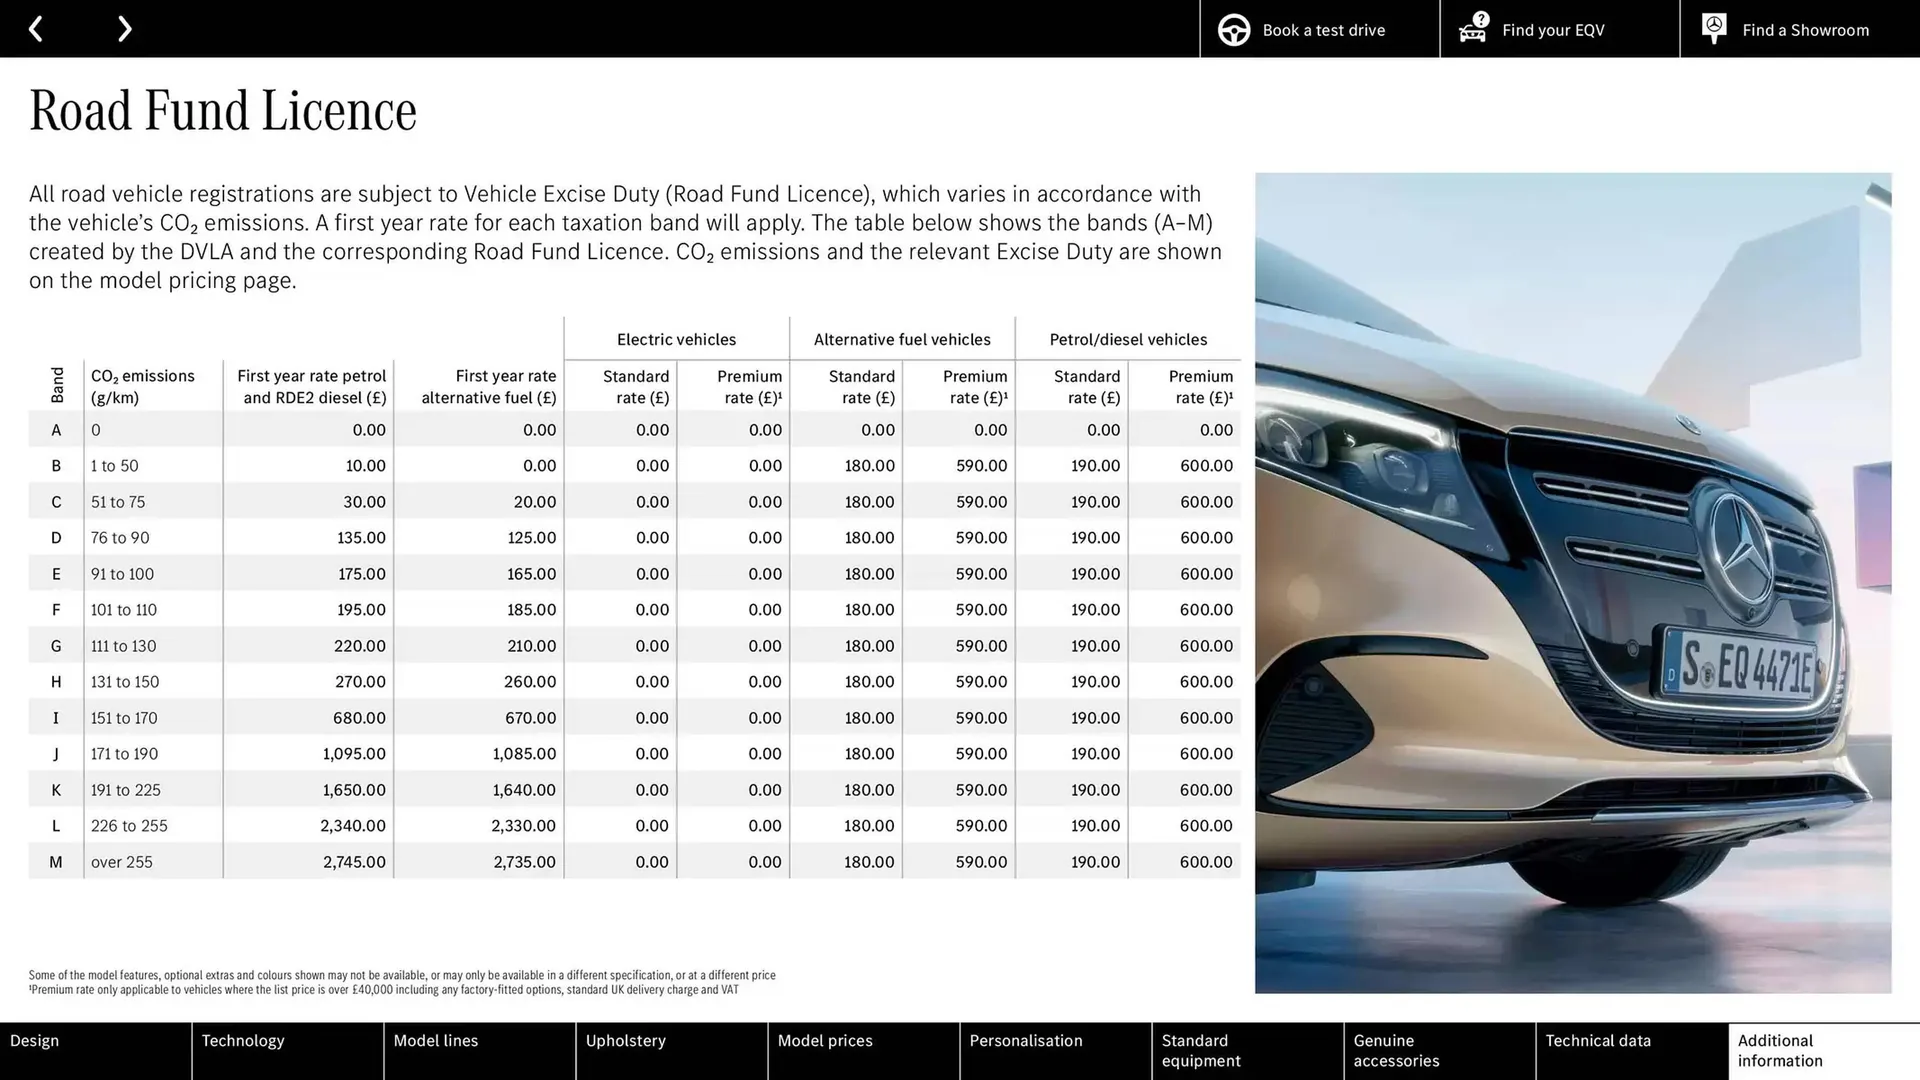Image resolution: width=1920 pixels, height=1080 pixels.
Task: Click the forward navigation arrow
Action: coord(124,28)
